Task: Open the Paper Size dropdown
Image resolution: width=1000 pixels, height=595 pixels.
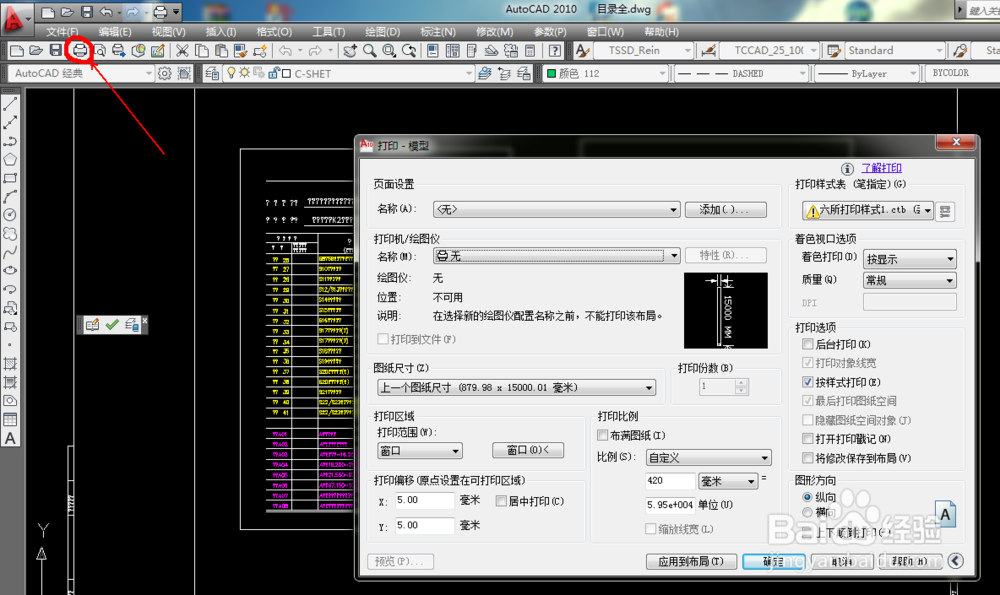Action: 517,387
